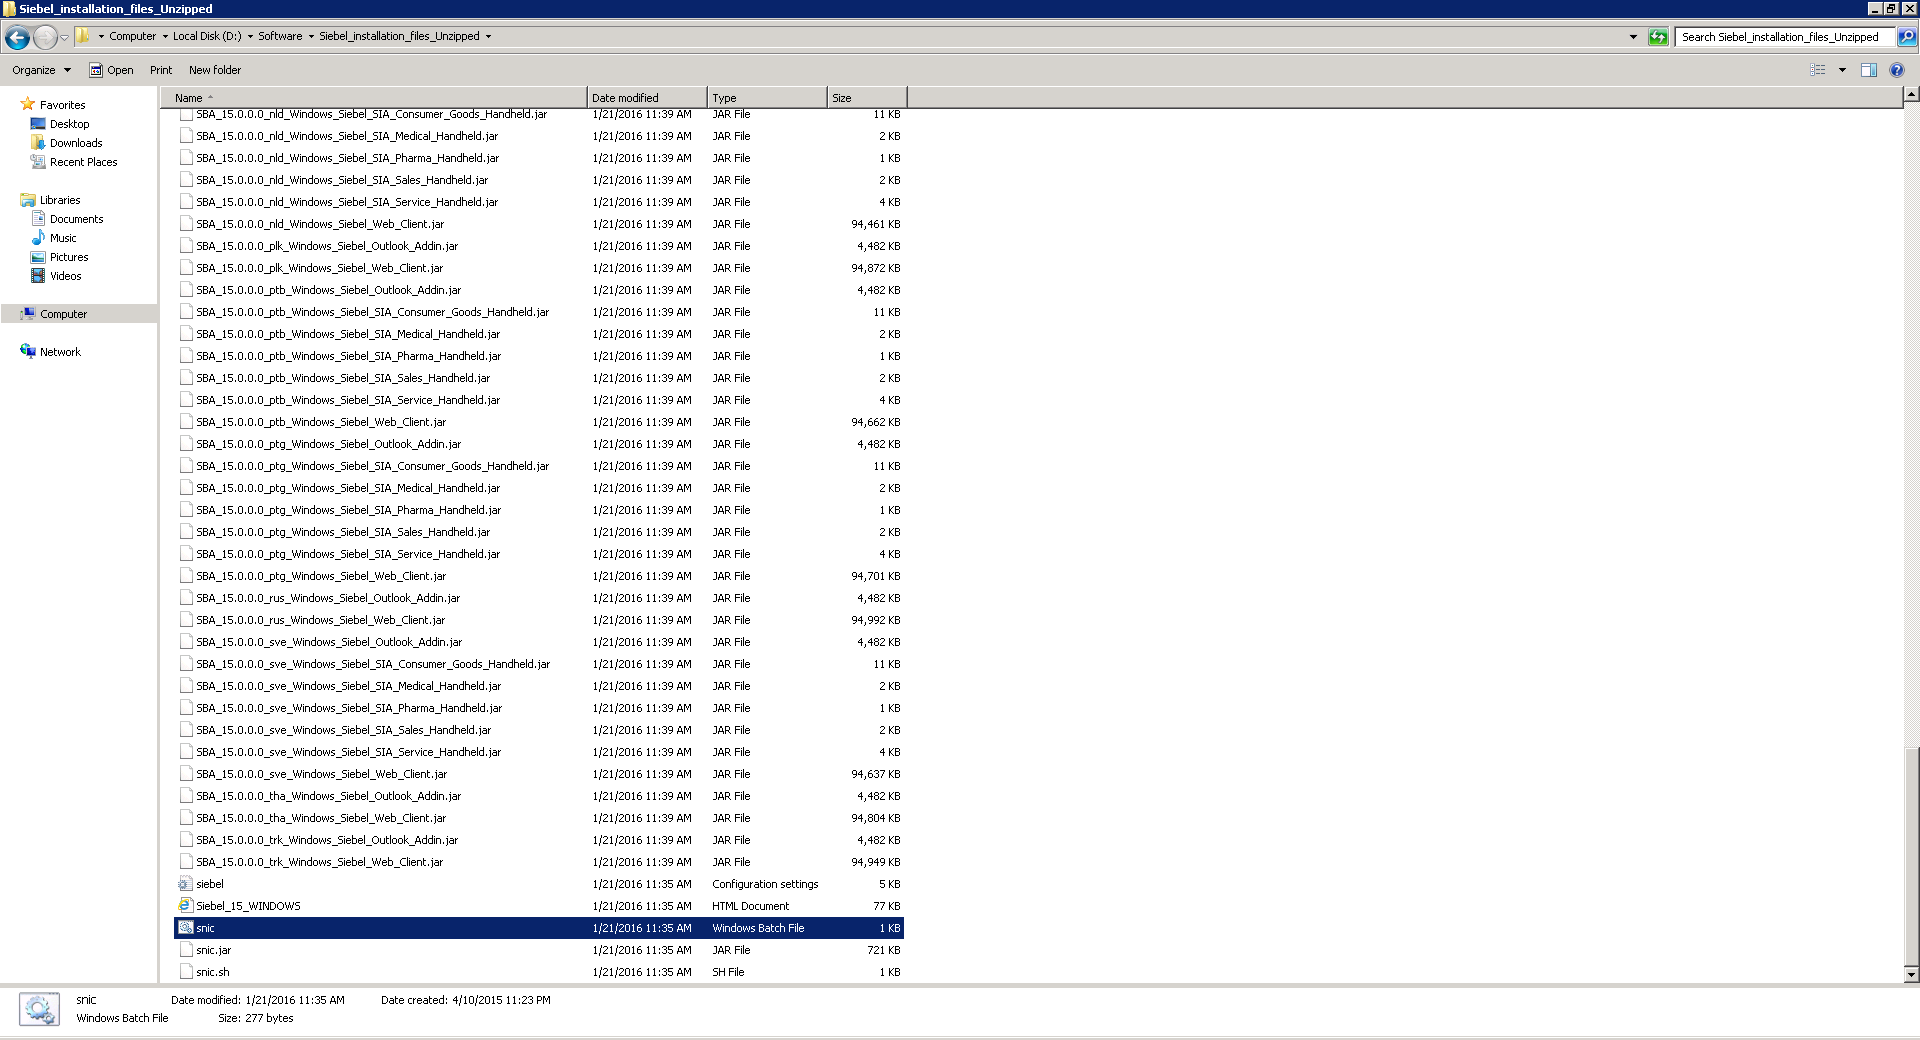Open the Music library
1920x1040 pixels.
point(63,238)
